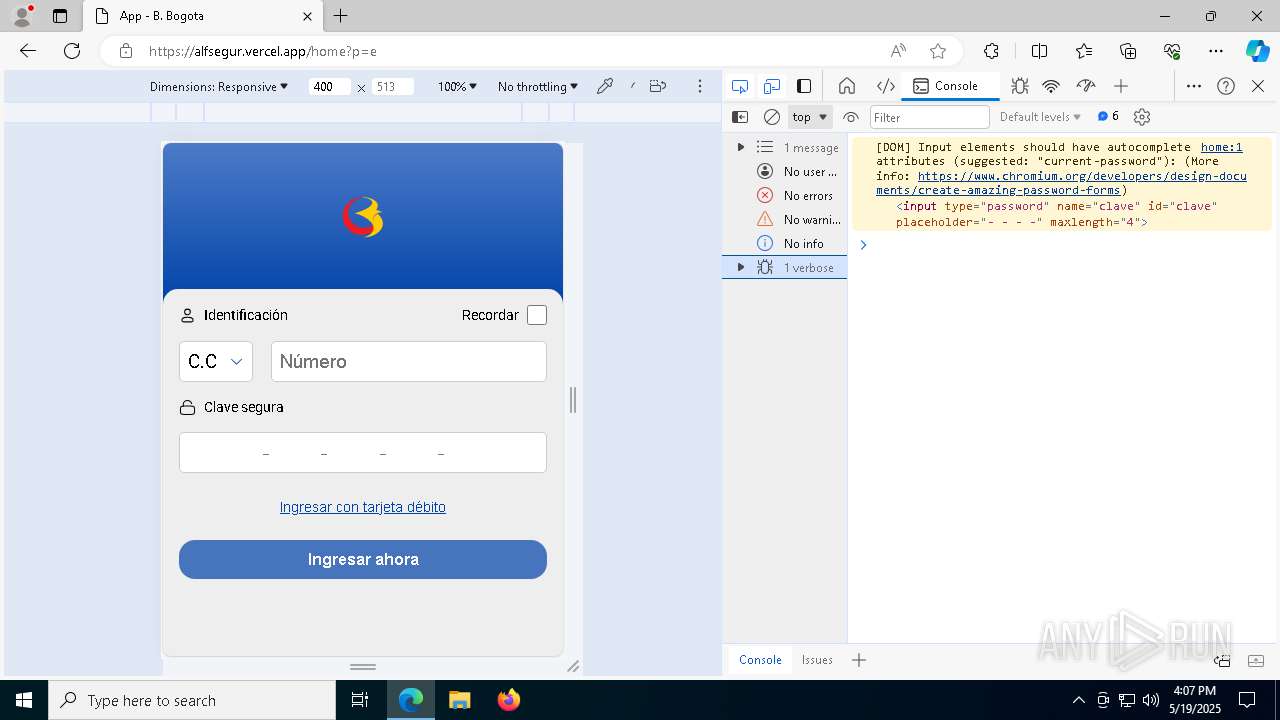Image resolution: width=1280 pixels, height=720 pixels.
Task: Go back with browser arrow icon
Action: coord(28,51)
